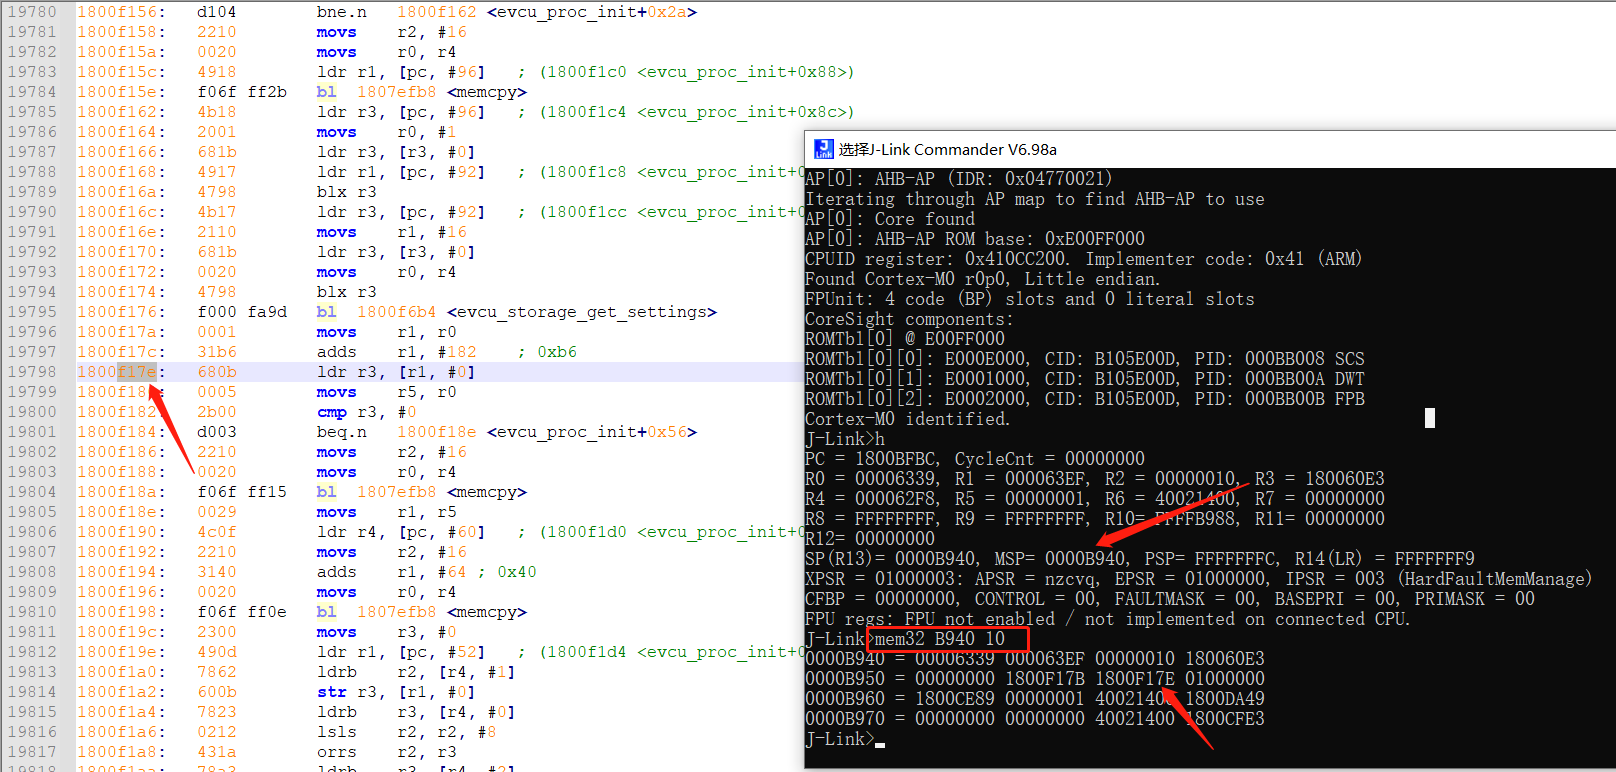Click the white block cursor in console
The height and width of the screenshot is (772, 1616).
1429,418
